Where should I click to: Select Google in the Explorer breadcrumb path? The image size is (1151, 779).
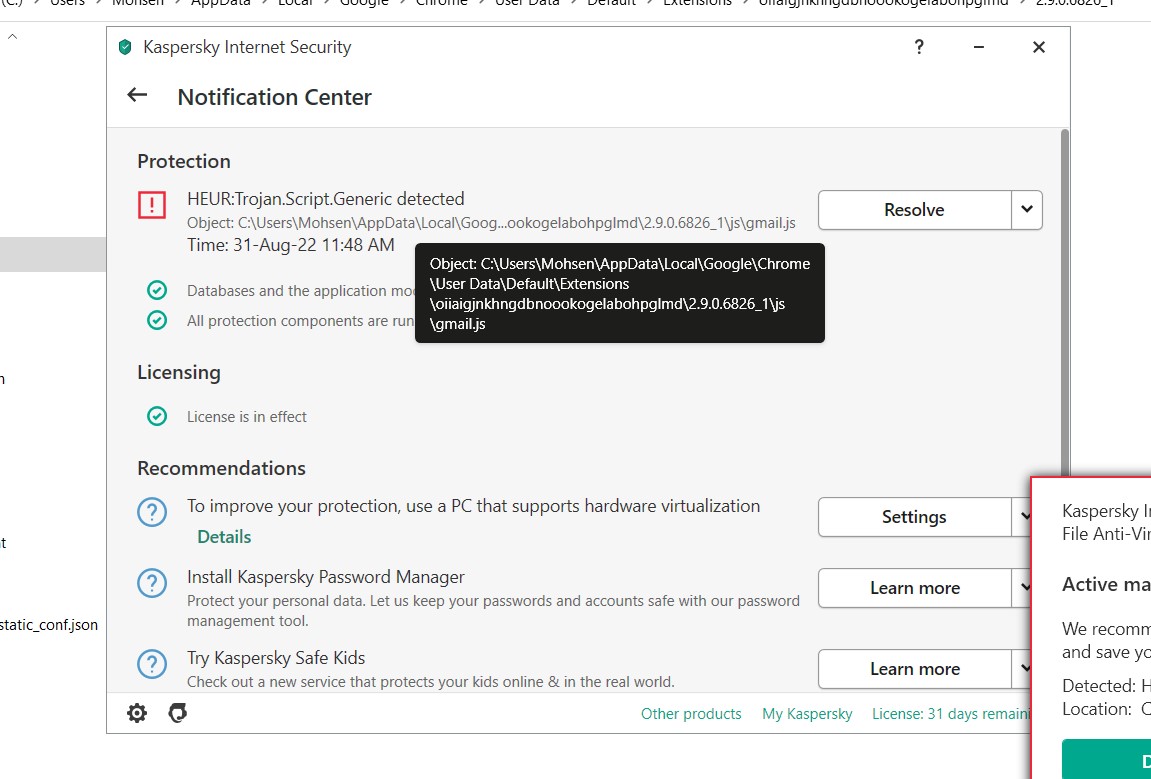[x=363, y=4]
